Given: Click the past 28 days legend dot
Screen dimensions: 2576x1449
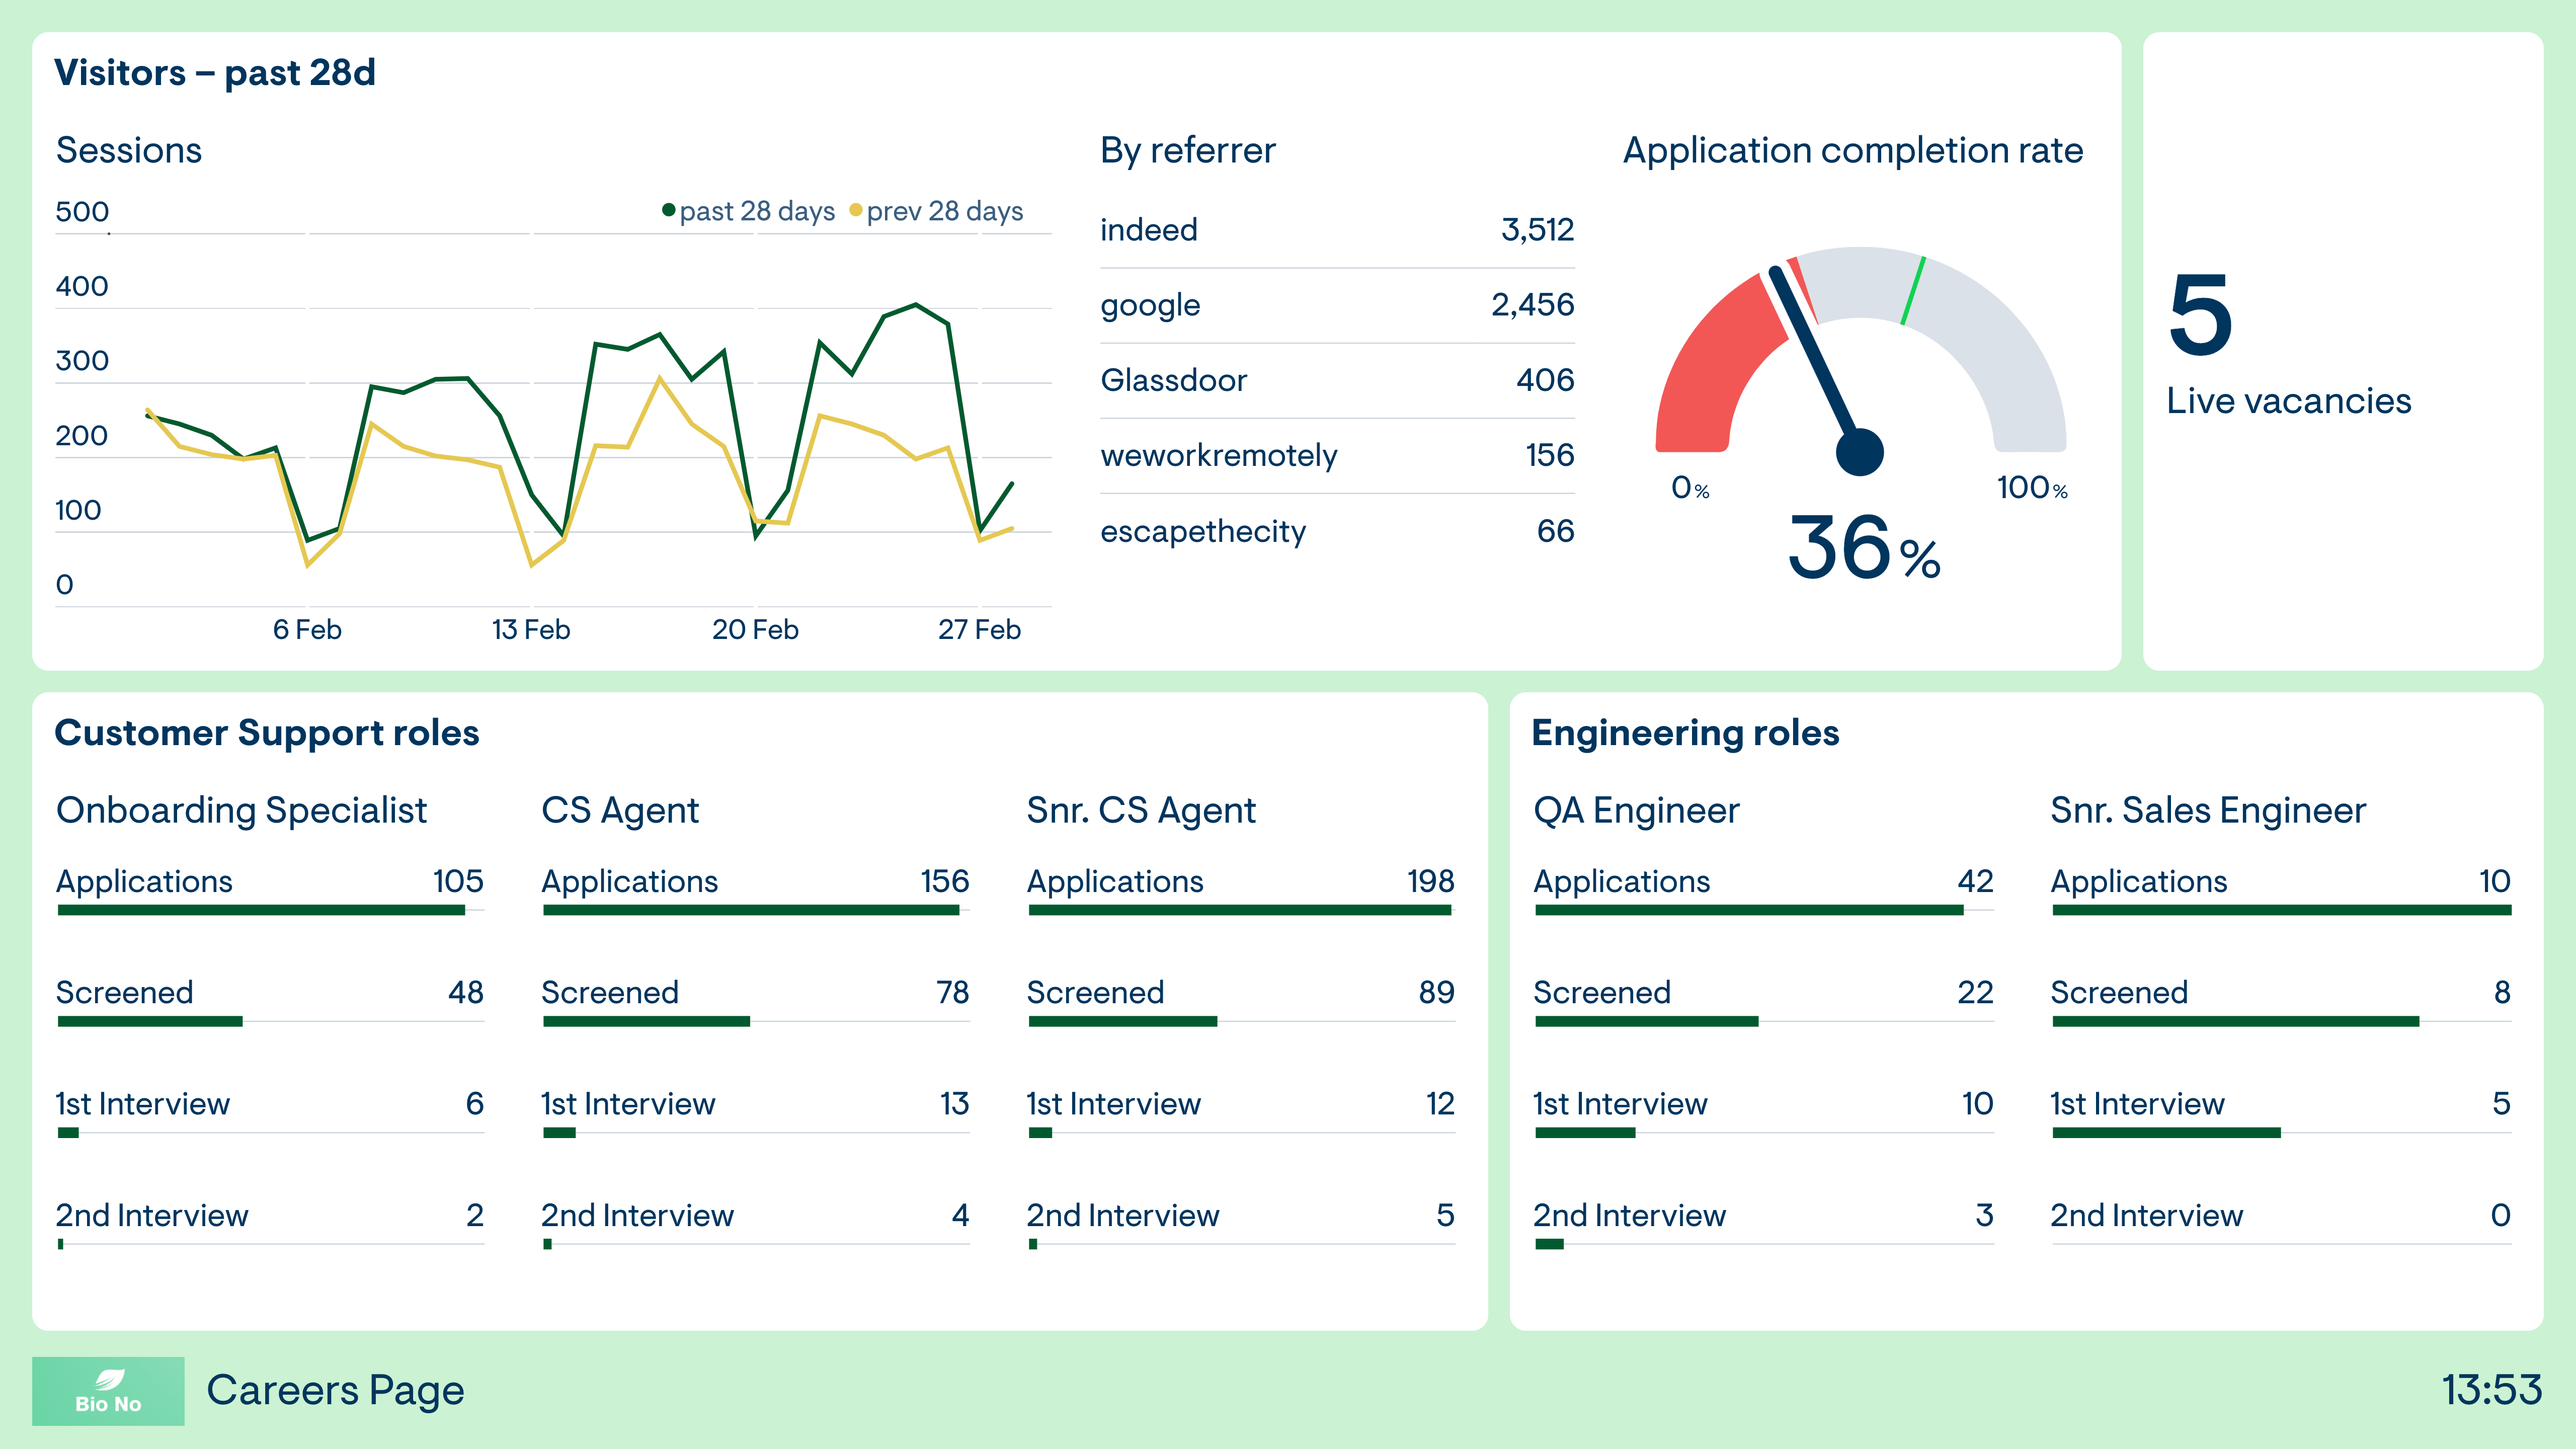Looking at the screenshot, I should coord(668,210).
